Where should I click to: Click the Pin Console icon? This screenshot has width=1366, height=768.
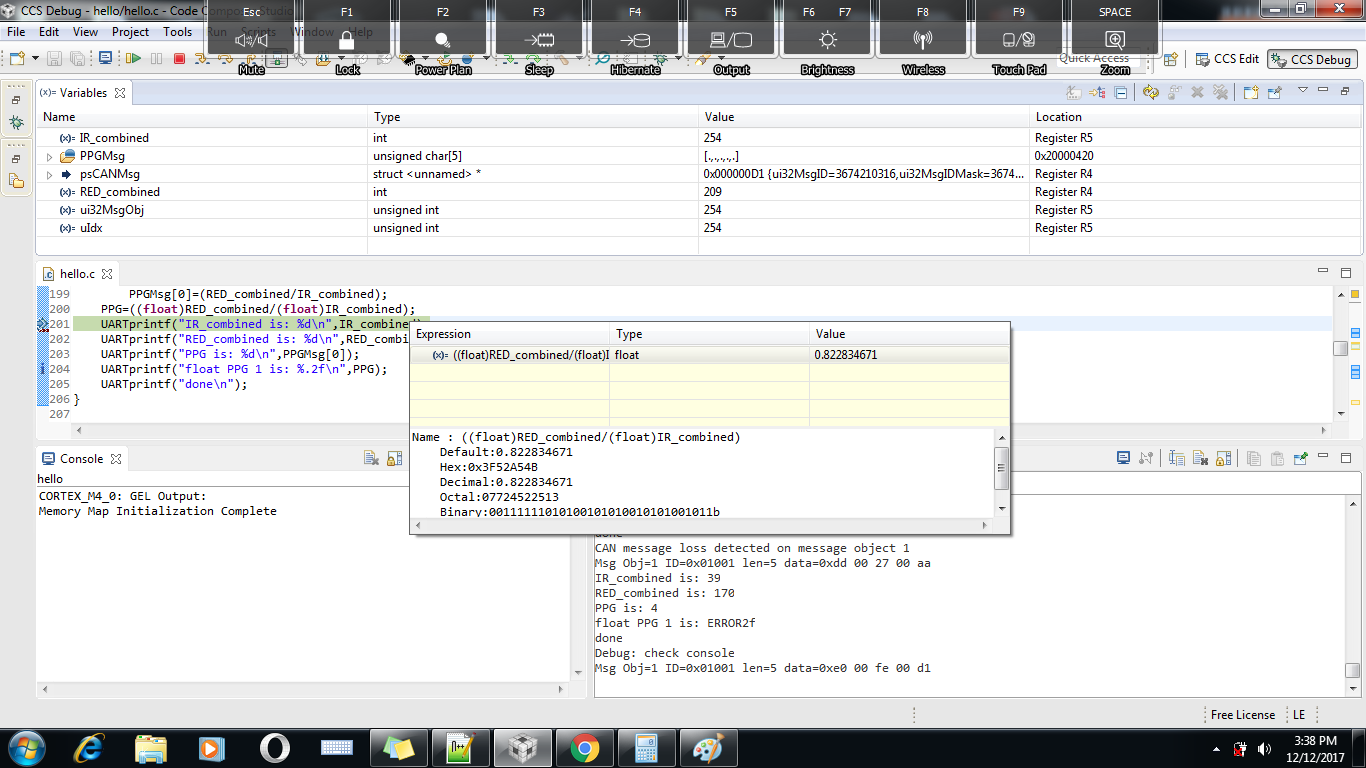pos(1300,459)
